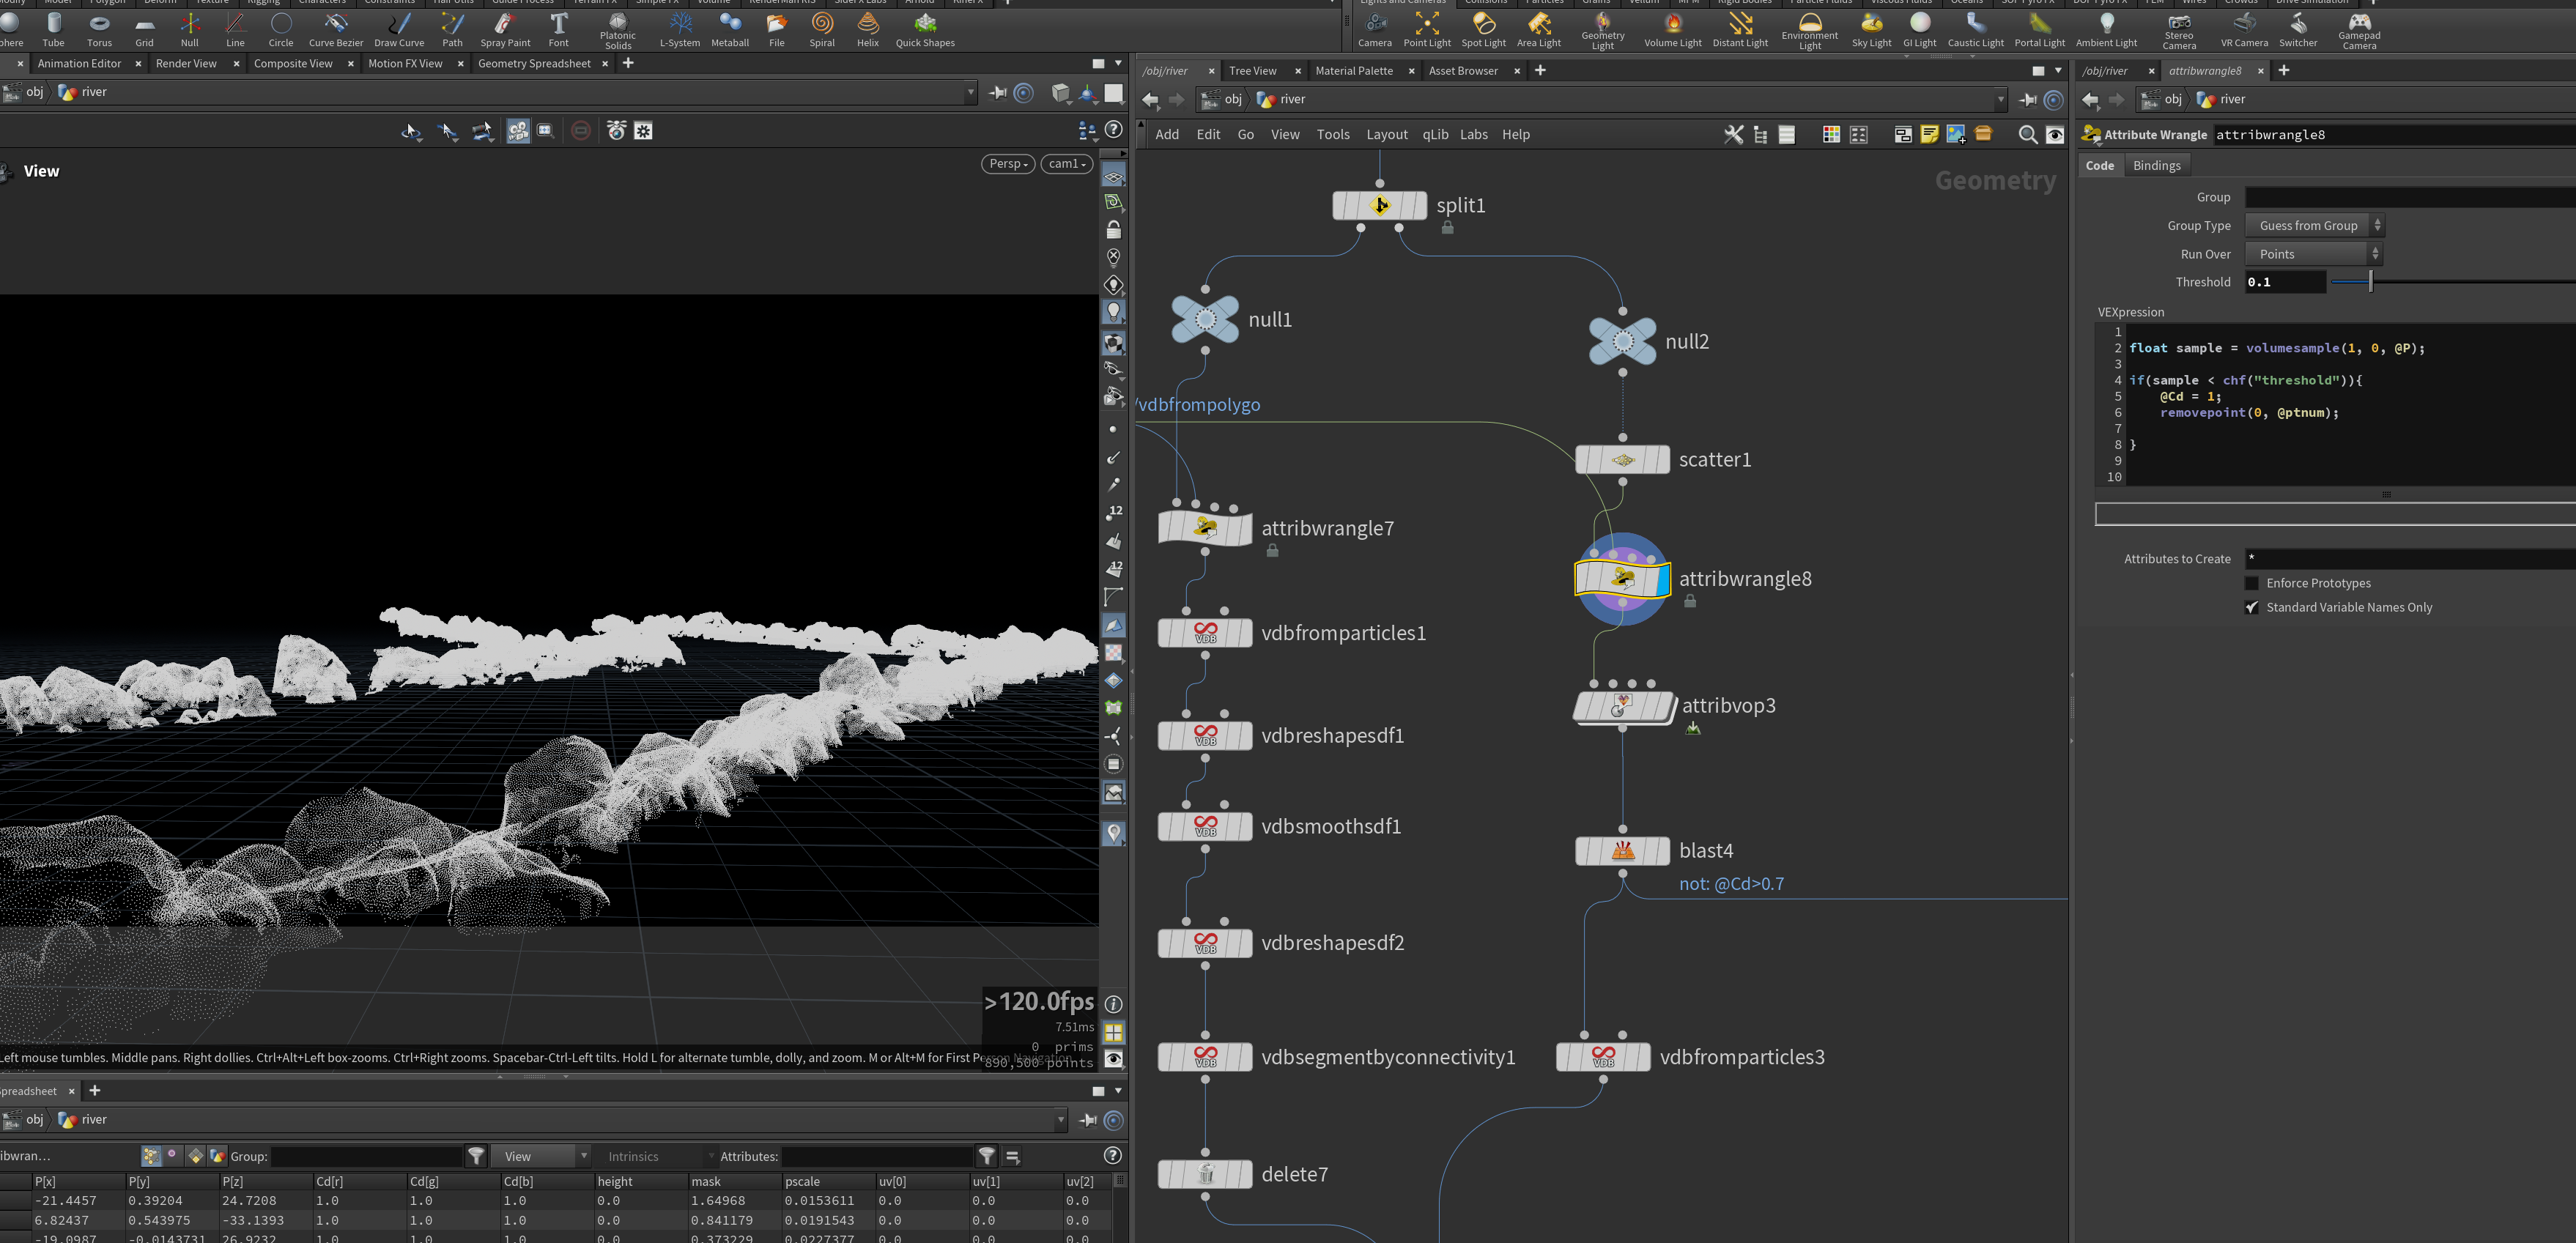Select the Torus shelf tool
2576x1243 pixels.
(99, 30)
